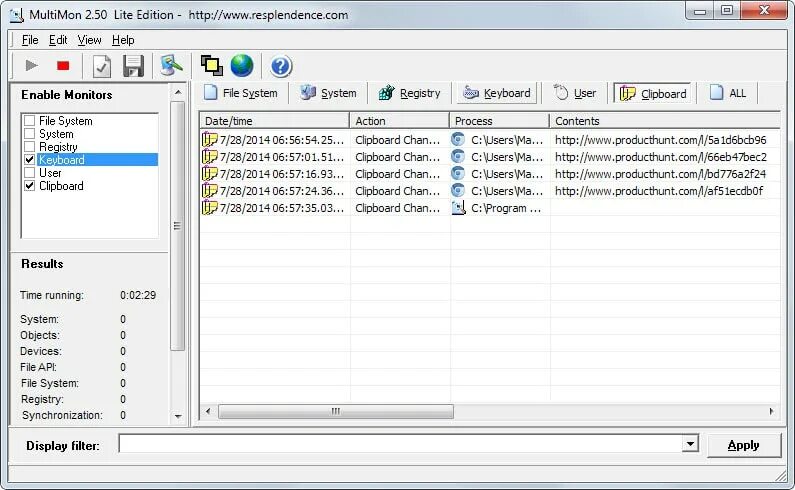The width and height of the screenshot is (795, 490).
Task: Click the C:\Program process cell
Action: [x=499, y=208]
